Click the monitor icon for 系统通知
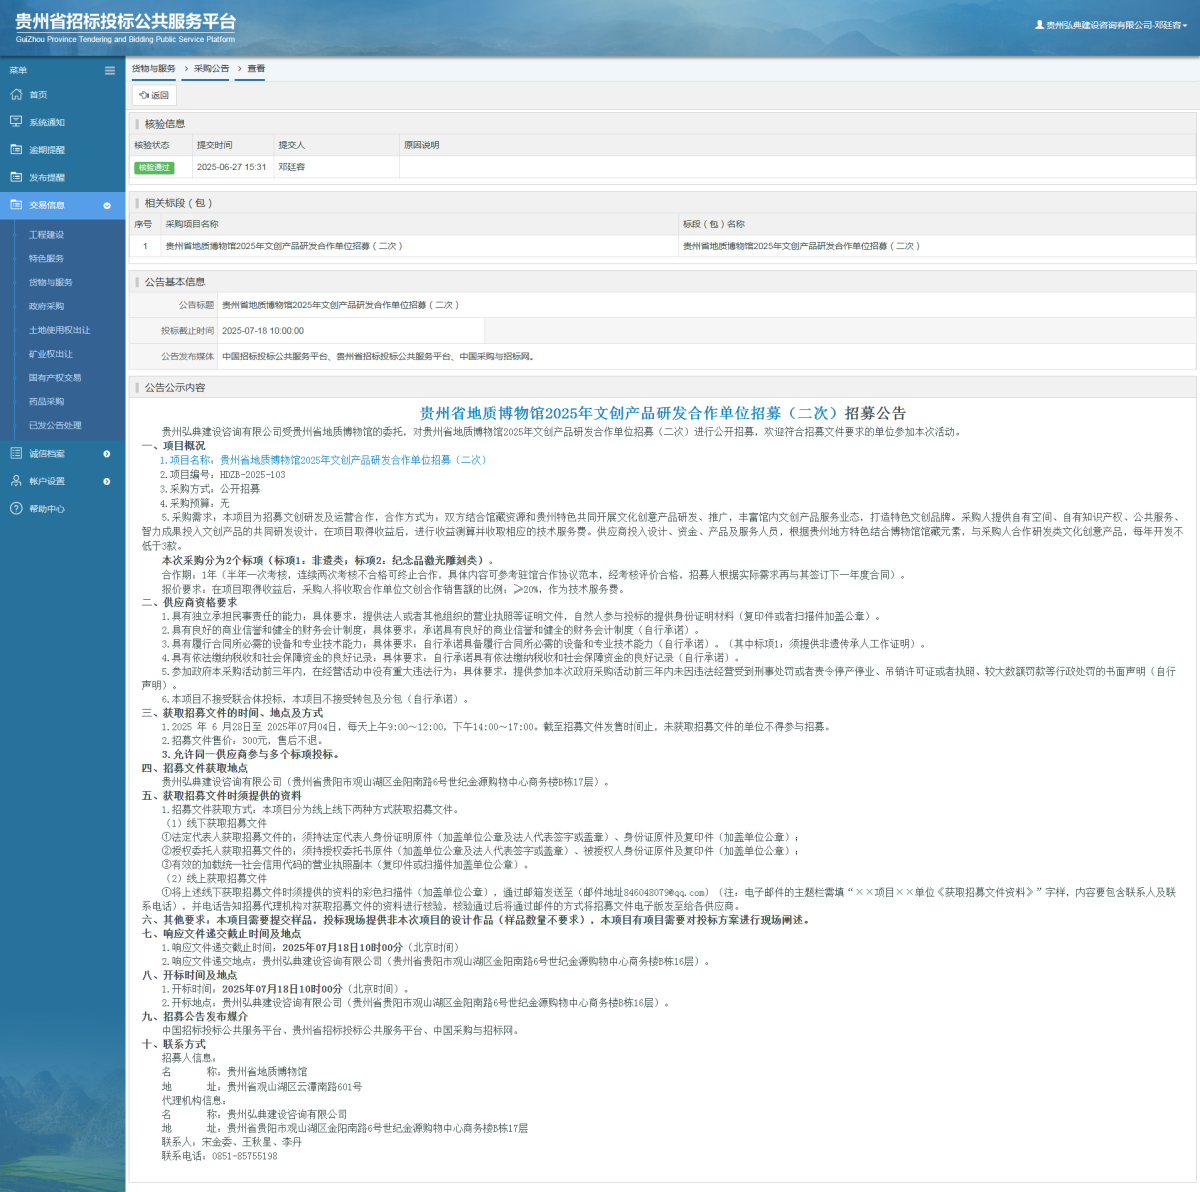This screenshot has width=1200, height=1192. tap(16, 122)
